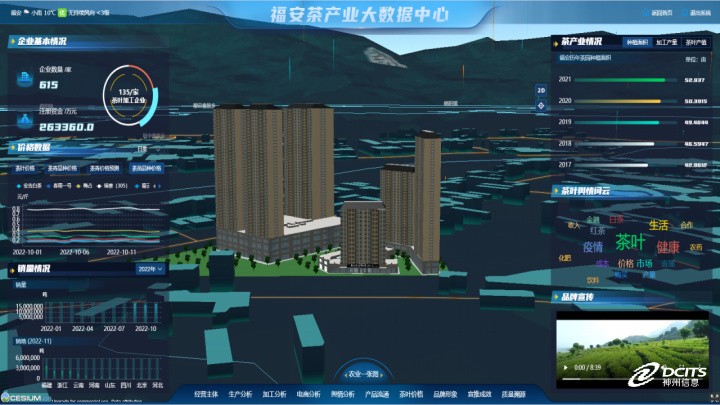Open 电商分析 in bottom navigation
This screenshot has height=405, width=720.
point(308,395)
